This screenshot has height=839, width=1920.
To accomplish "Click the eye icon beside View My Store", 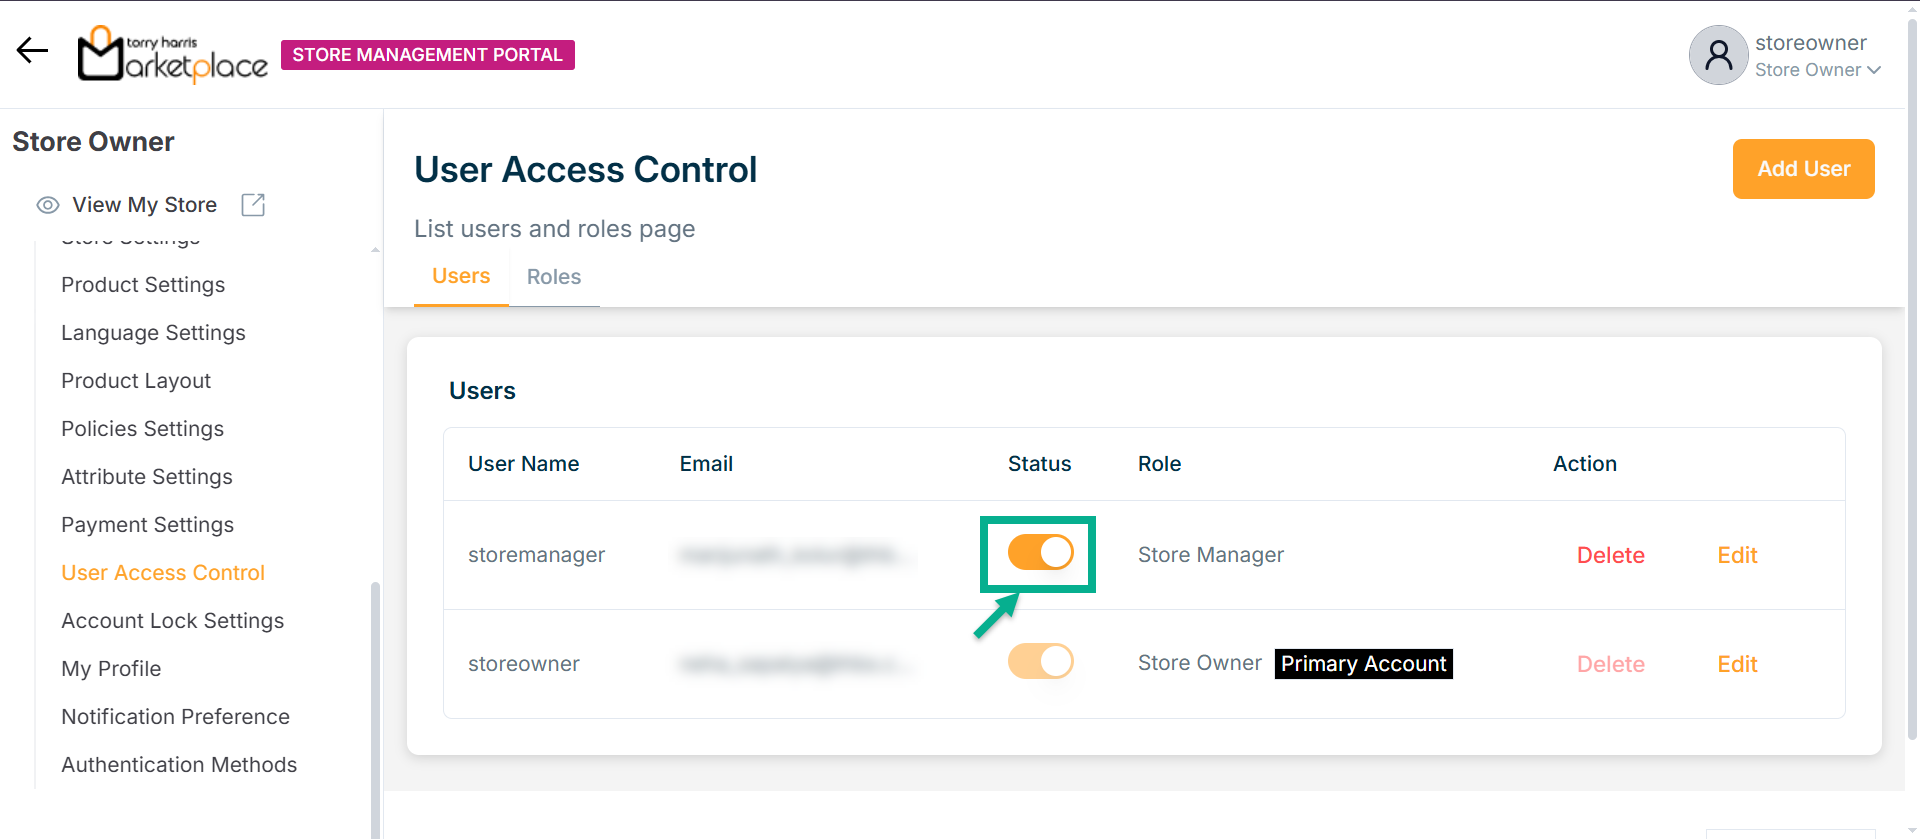I will (48, 205).
